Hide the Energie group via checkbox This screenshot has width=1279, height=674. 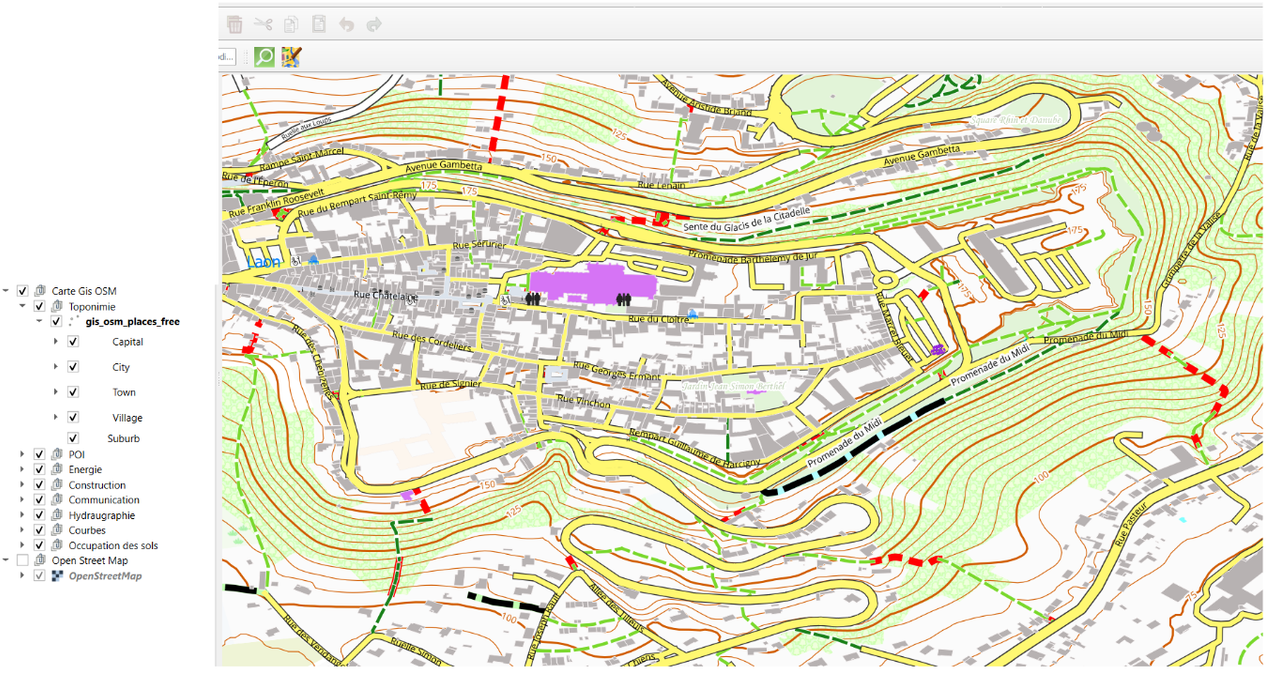(39, 469)
